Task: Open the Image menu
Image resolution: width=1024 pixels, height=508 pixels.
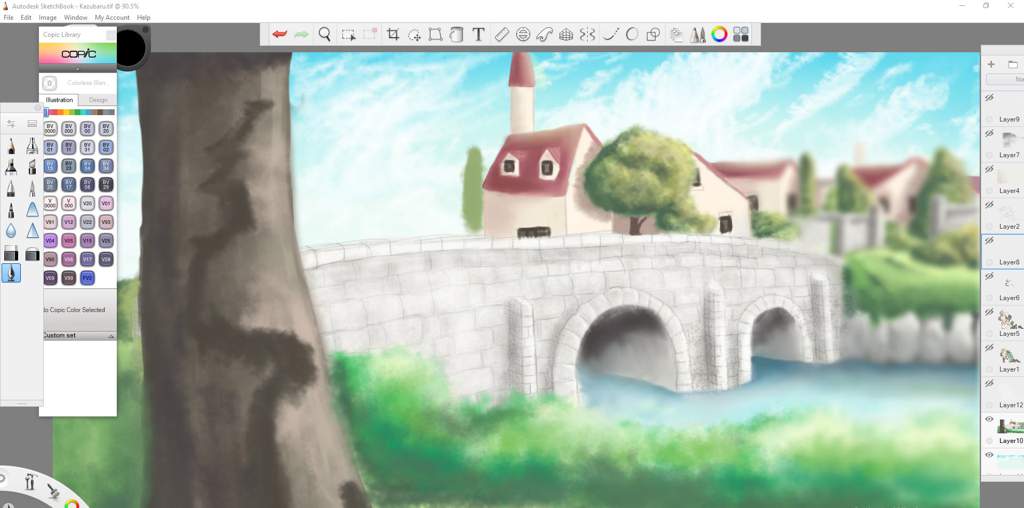Action: [x=48, y=17]
